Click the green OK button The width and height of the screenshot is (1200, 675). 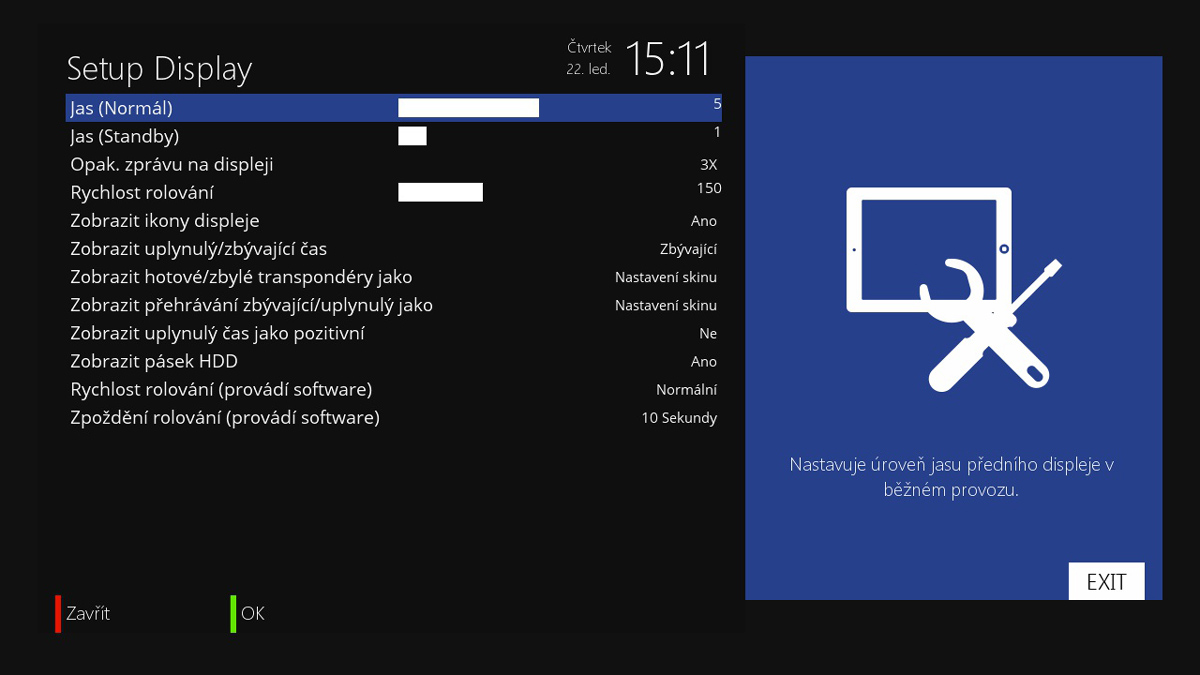point(248,613)
